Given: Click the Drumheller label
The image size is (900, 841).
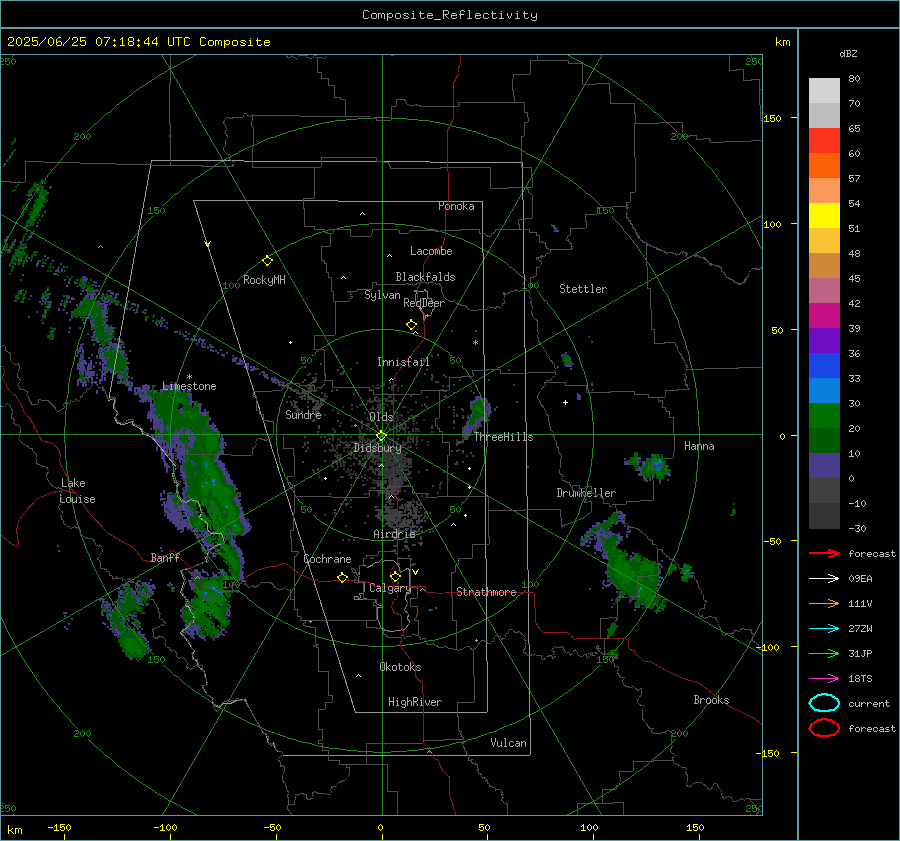Looking at the screenshot, I should tap(586, 493).
